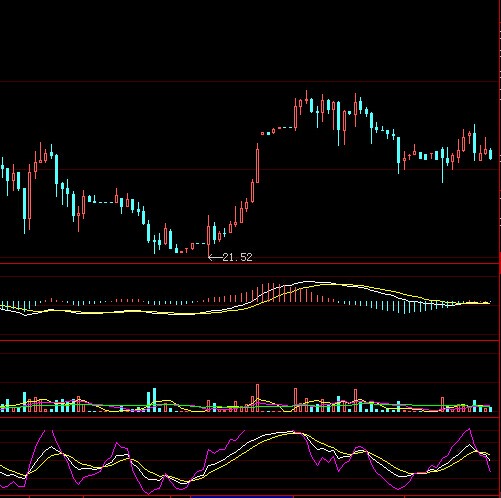Click the blue highlighted segment on the bottom bar
Viewport: 501px width, 498px height.
point(242,496)
